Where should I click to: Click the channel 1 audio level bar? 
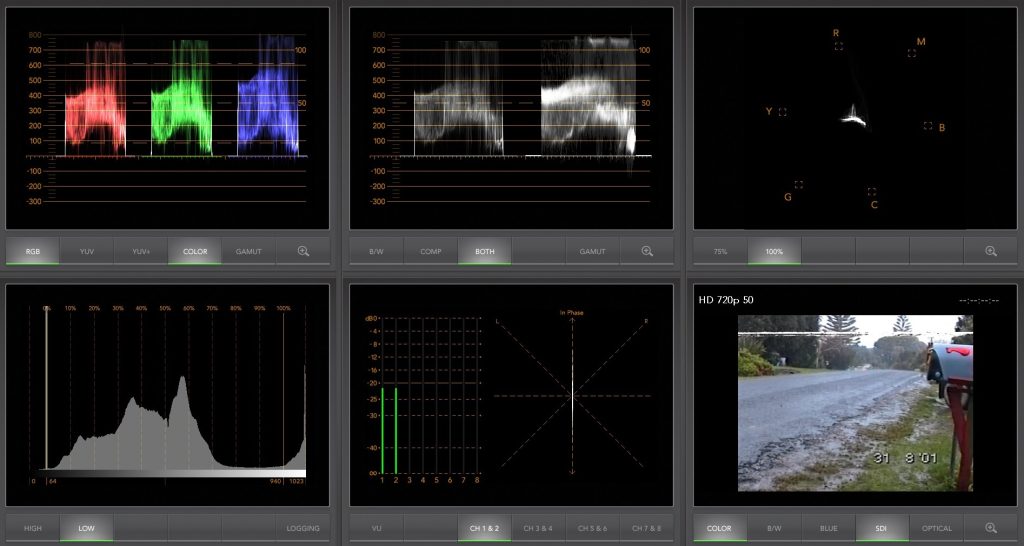click(x=382, y=430)
